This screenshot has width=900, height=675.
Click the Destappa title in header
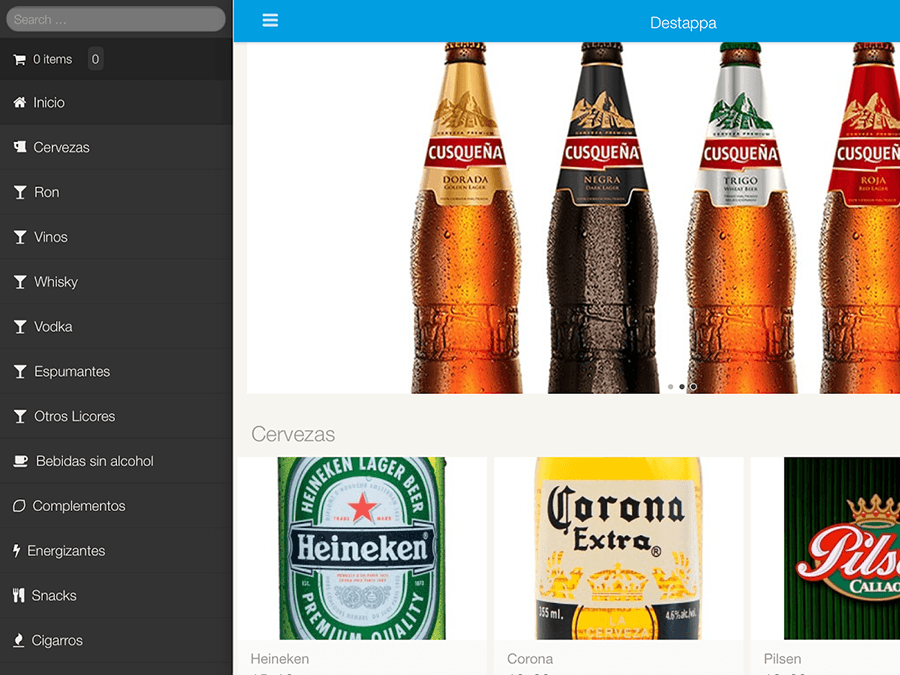click(683, 23)
